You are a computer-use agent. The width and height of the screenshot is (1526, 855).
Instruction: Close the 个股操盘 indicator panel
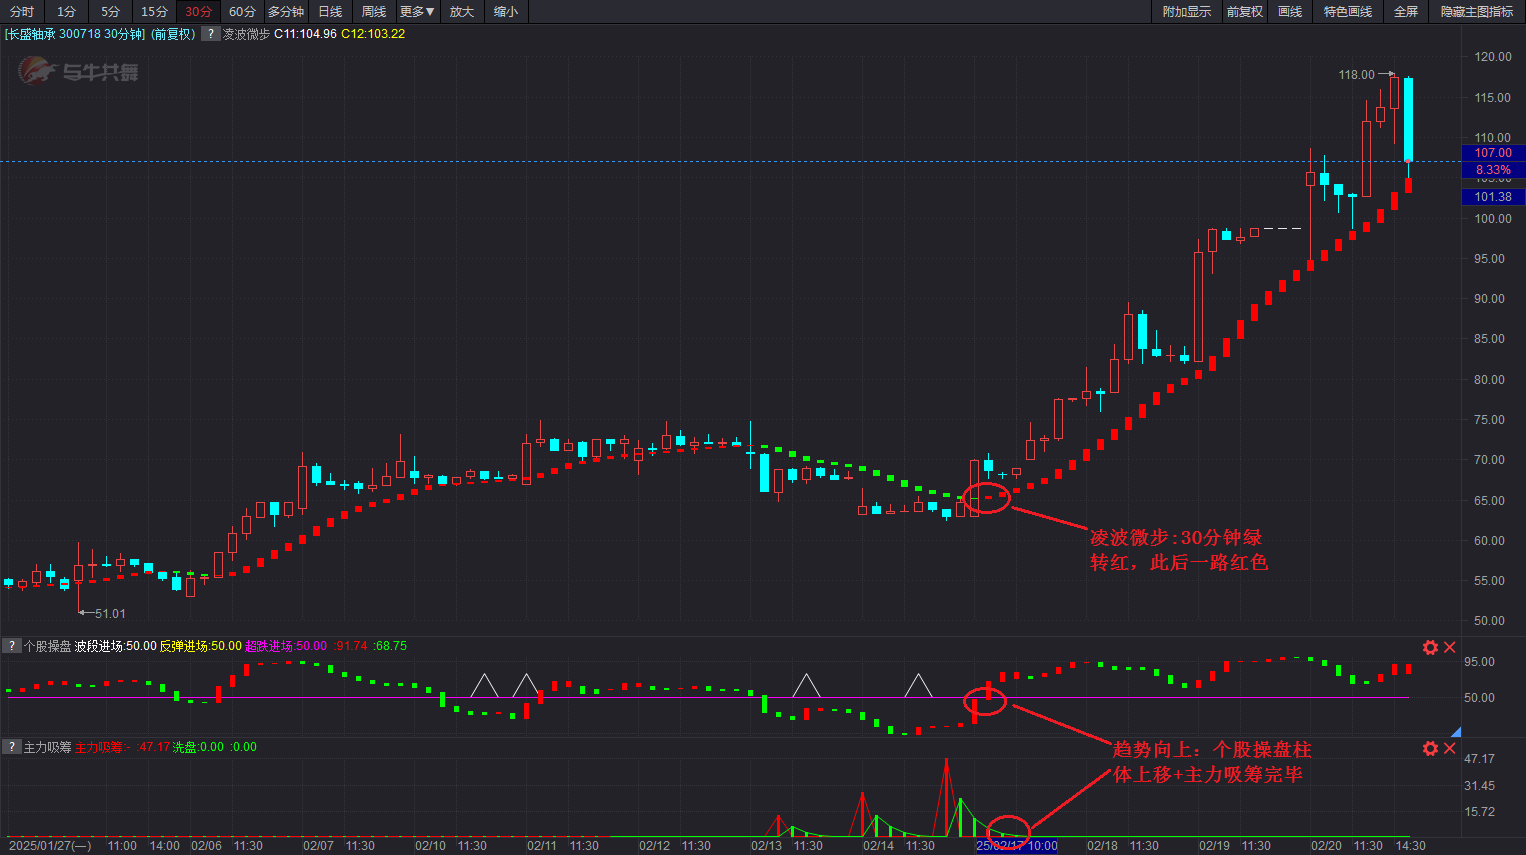click(1449, 647)
